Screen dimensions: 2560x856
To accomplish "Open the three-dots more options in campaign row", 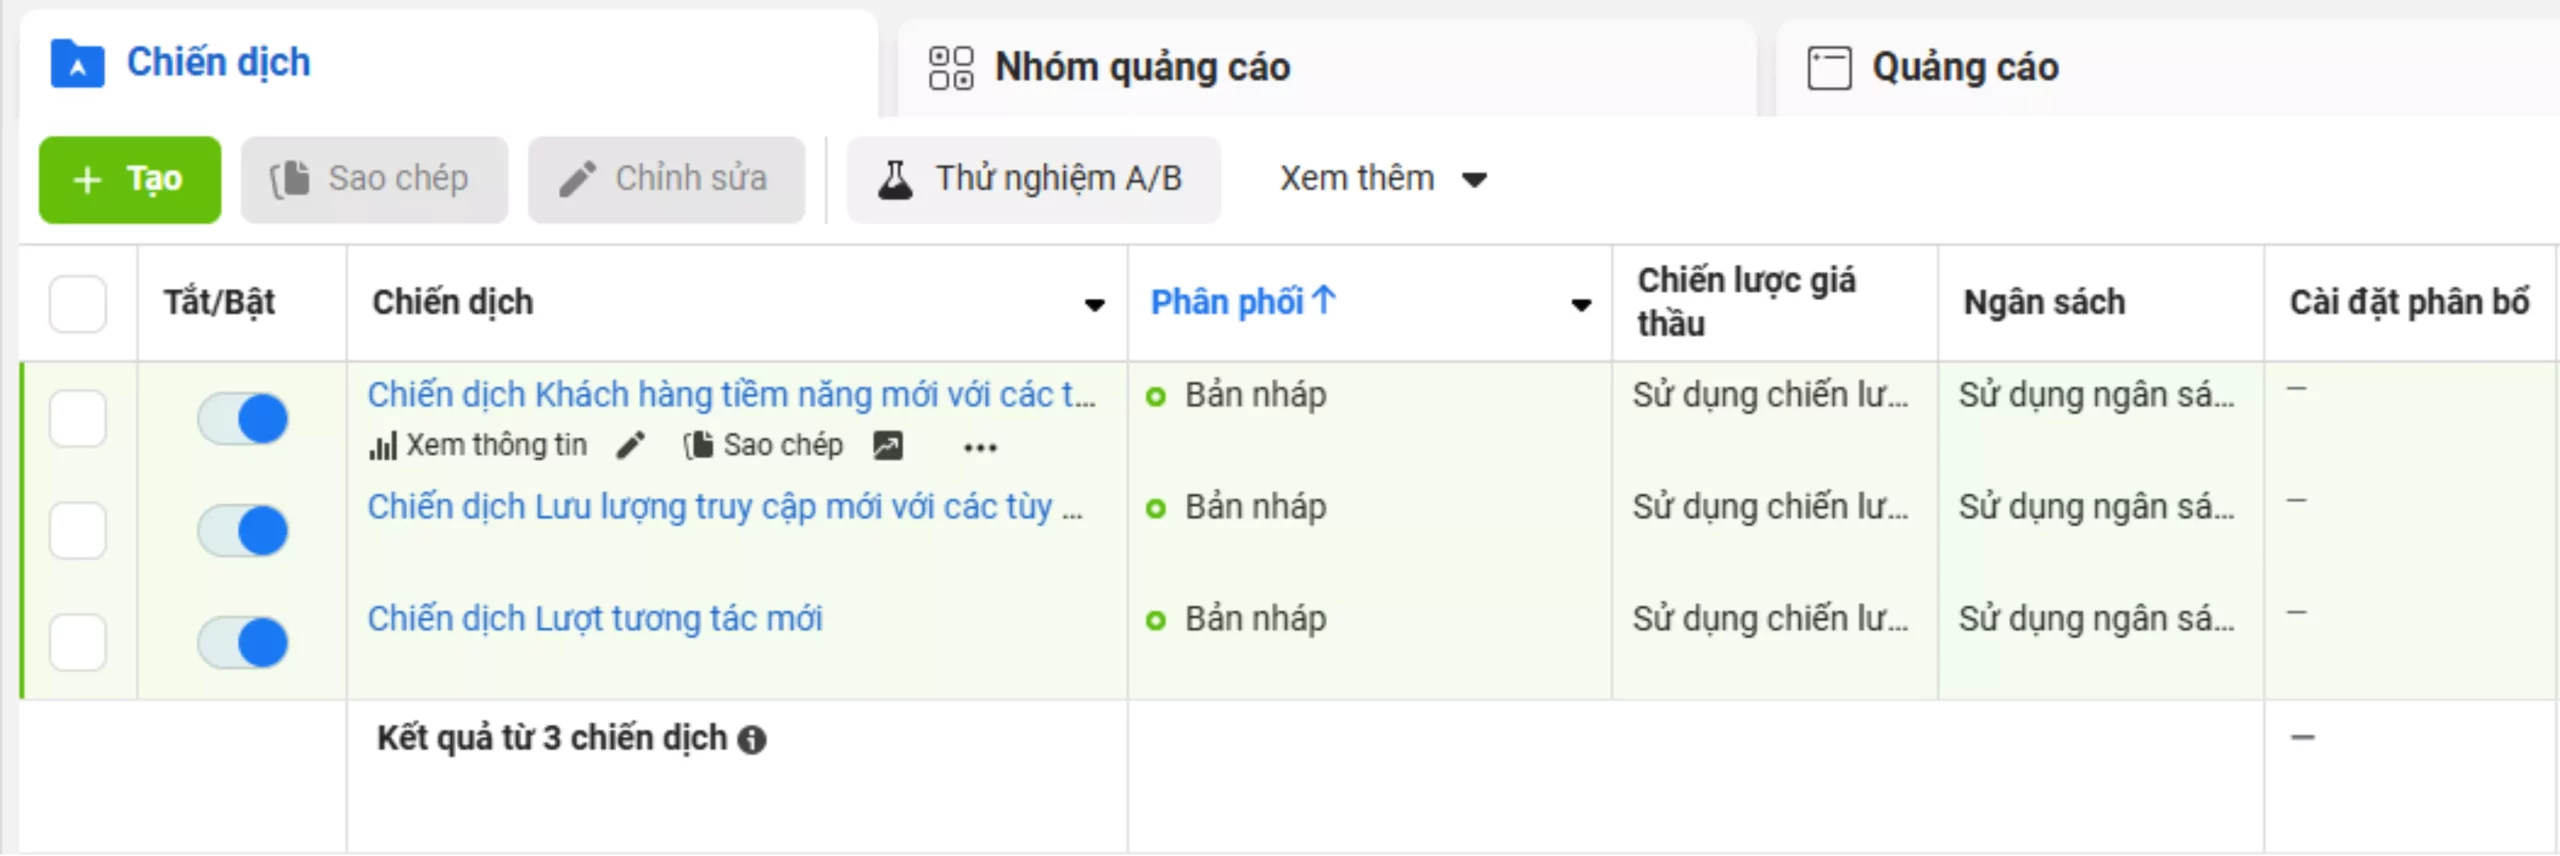I will click(980, 448).
